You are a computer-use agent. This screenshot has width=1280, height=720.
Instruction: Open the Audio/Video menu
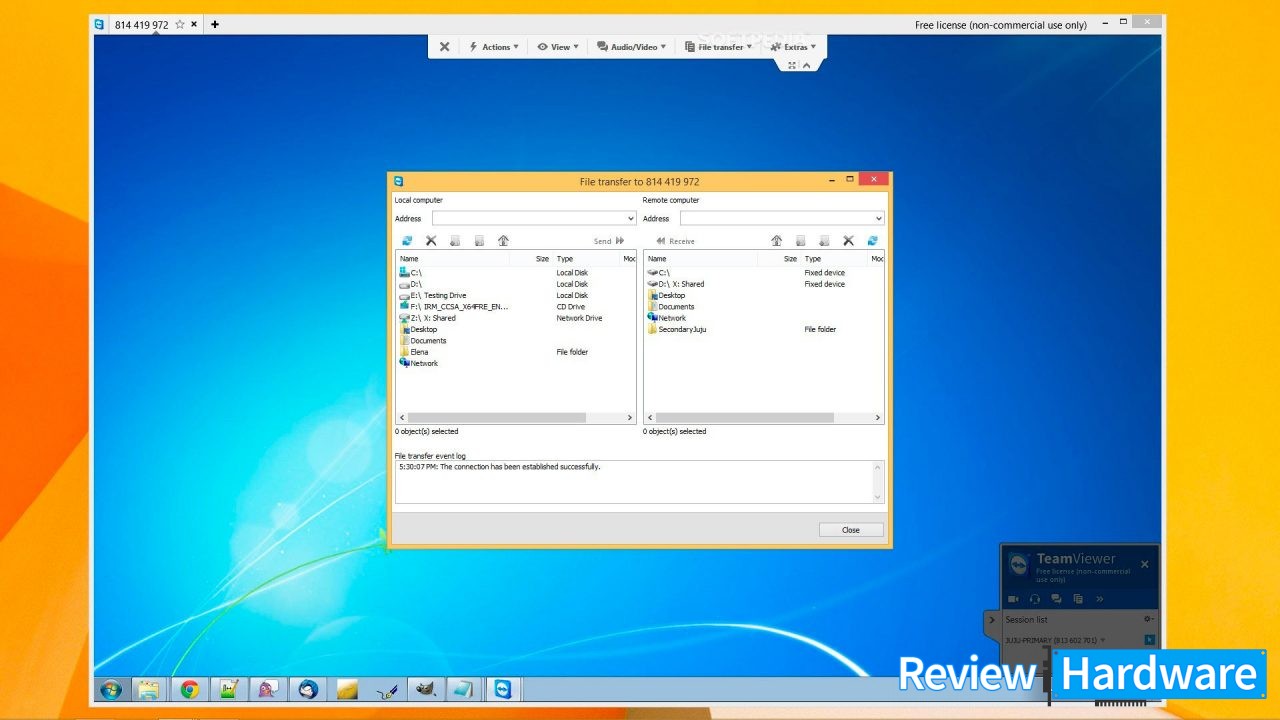click(x=631, y=47)
